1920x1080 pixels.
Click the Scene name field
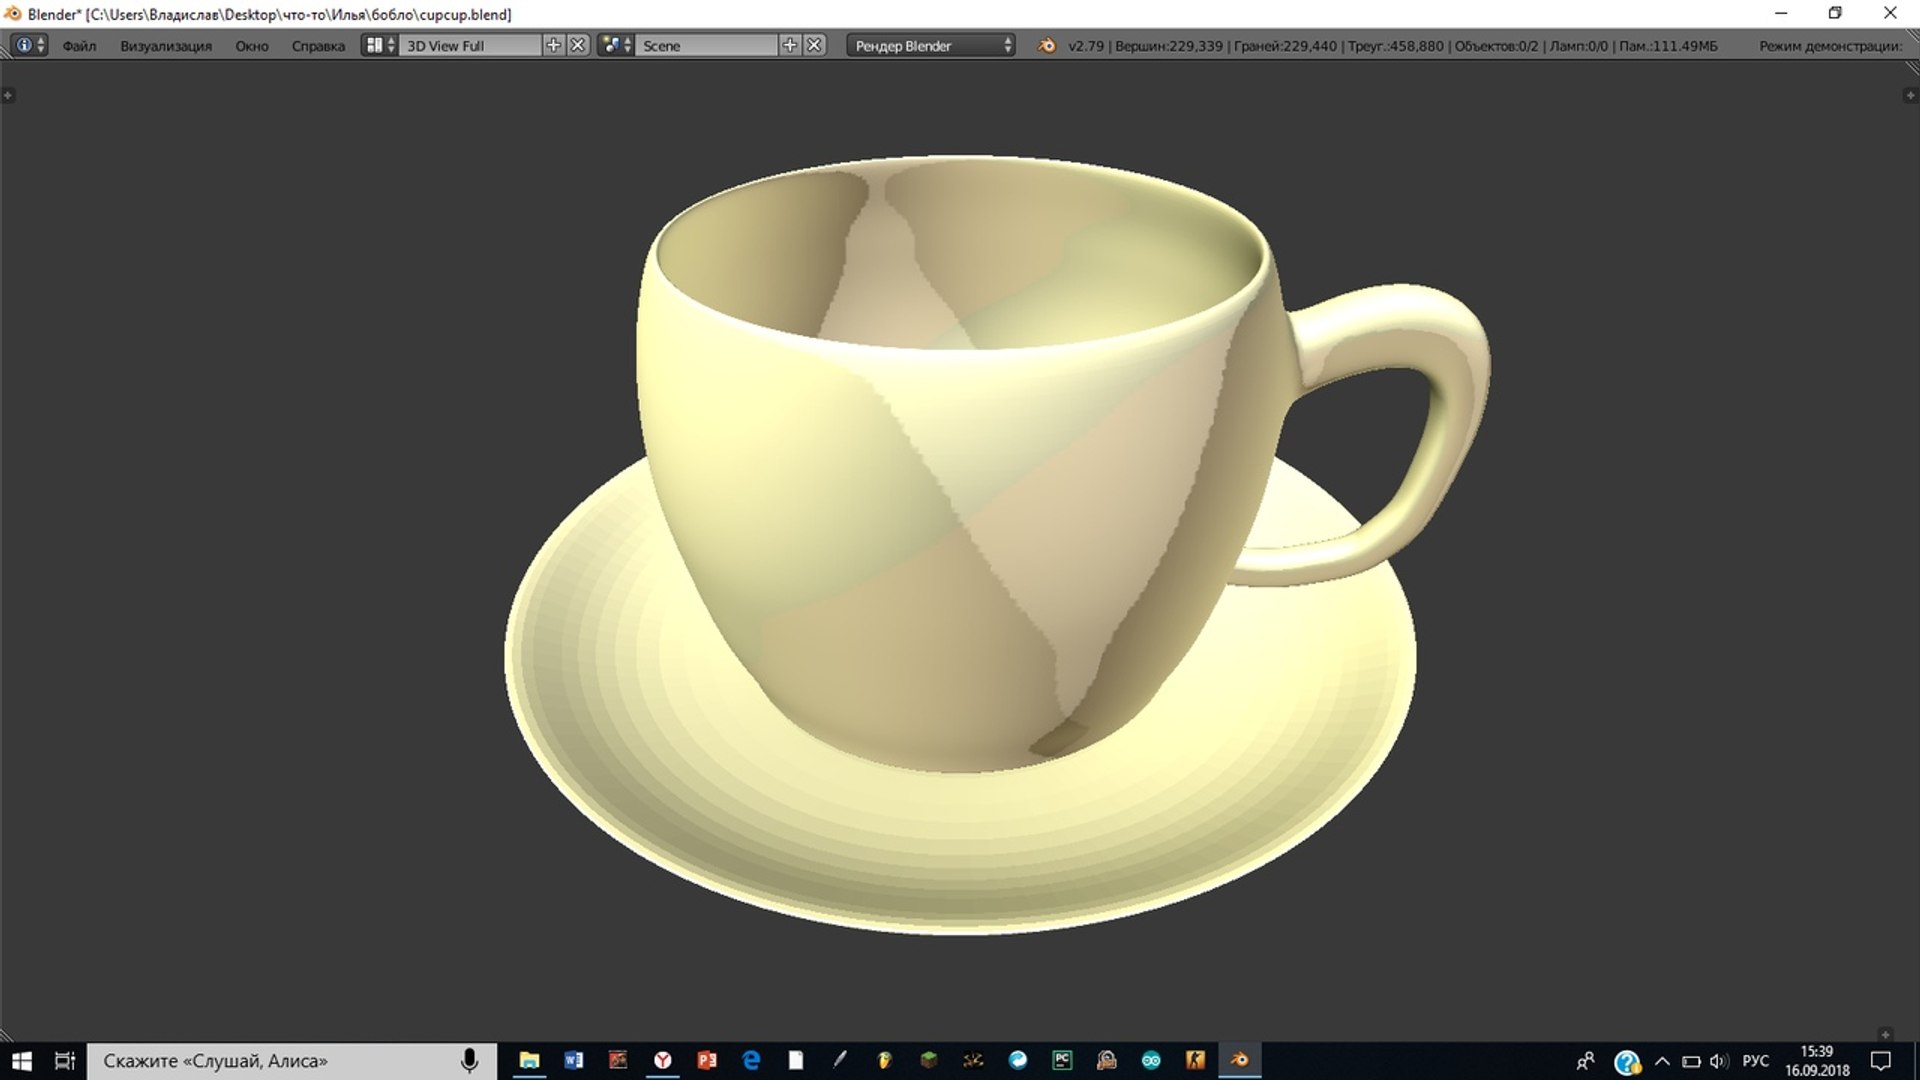[706, 46]
